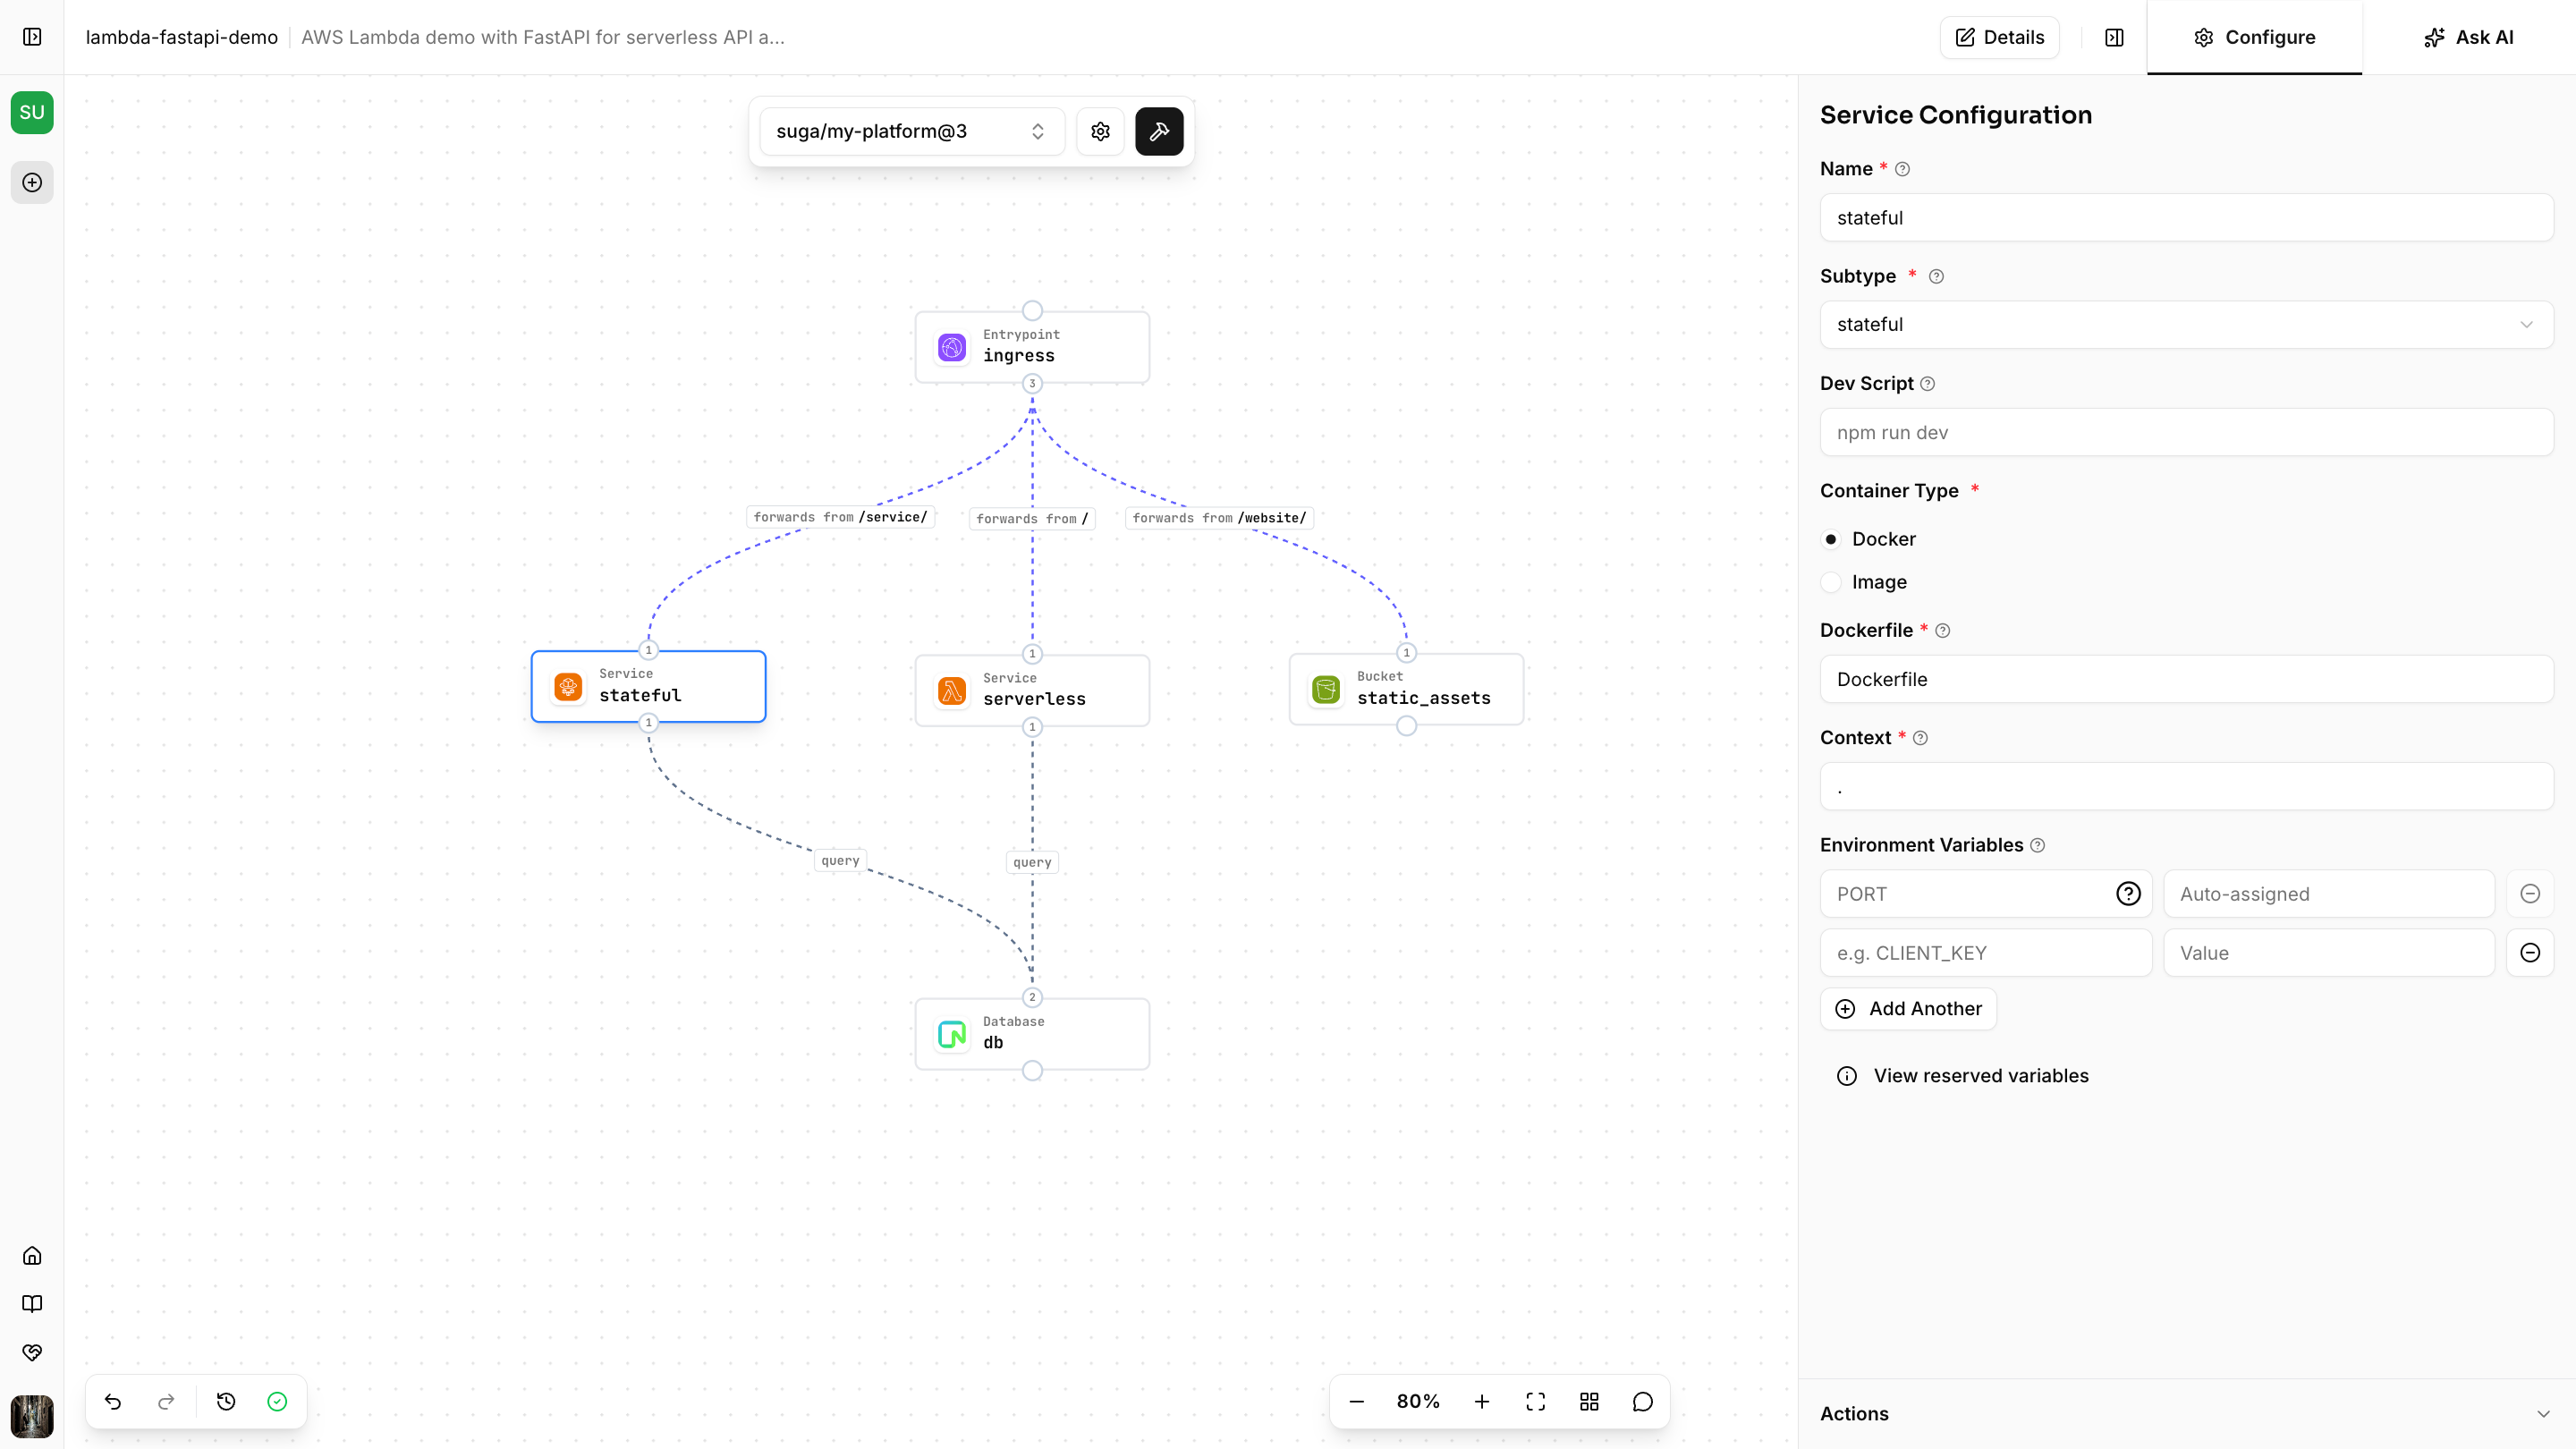This screenshot has height=1449, width=2576.
Task: Select the ingress Entrypoint node icon
Action: (950, 346)
